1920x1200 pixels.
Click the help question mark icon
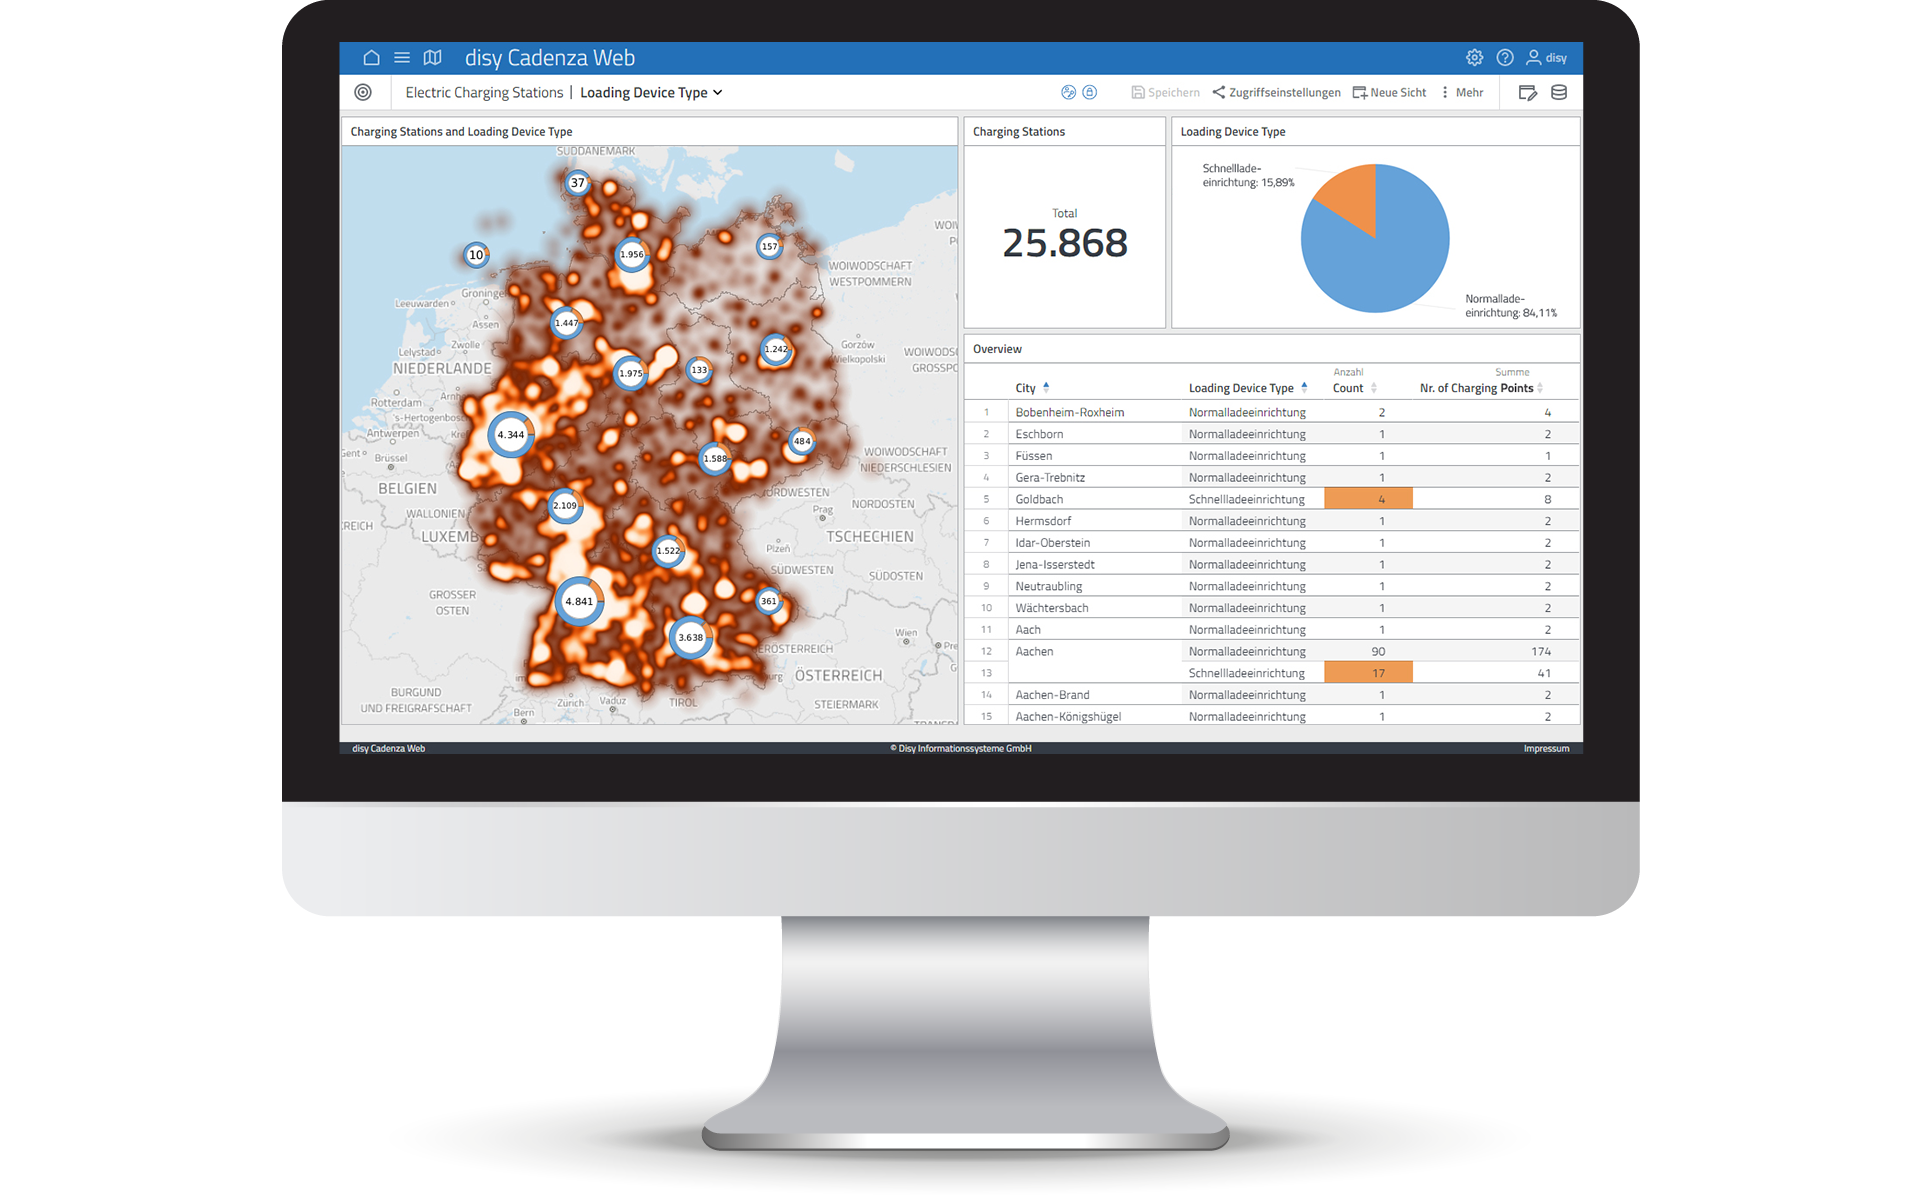point(1505,58)
